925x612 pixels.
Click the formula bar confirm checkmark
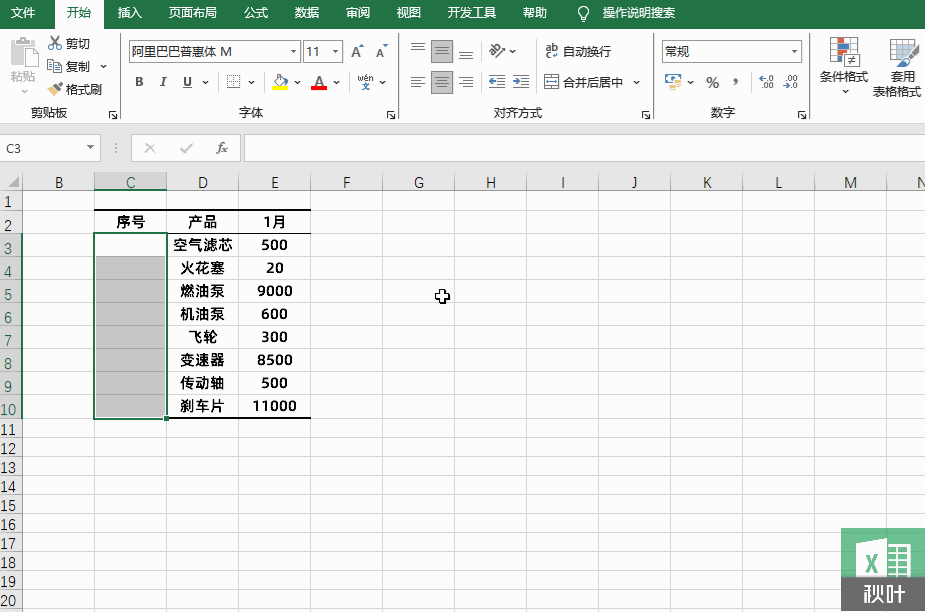186,148
